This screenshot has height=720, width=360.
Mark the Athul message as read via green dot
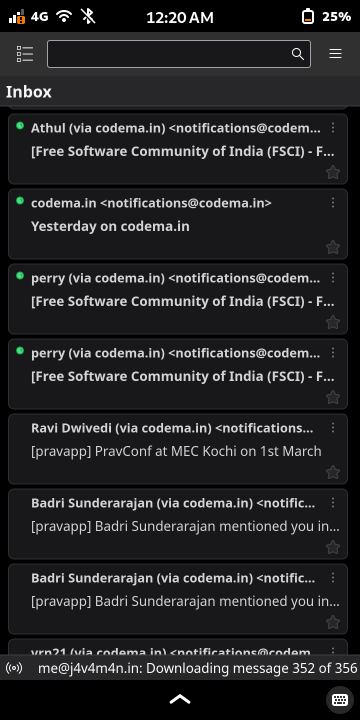tap(20, 125)
